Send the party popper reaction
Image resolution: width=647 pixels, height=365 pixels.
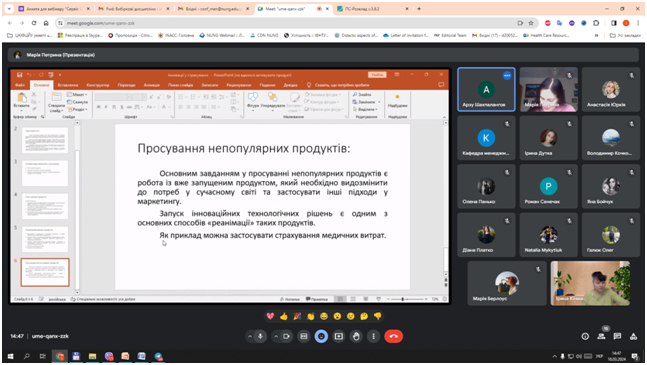point(297,316)
